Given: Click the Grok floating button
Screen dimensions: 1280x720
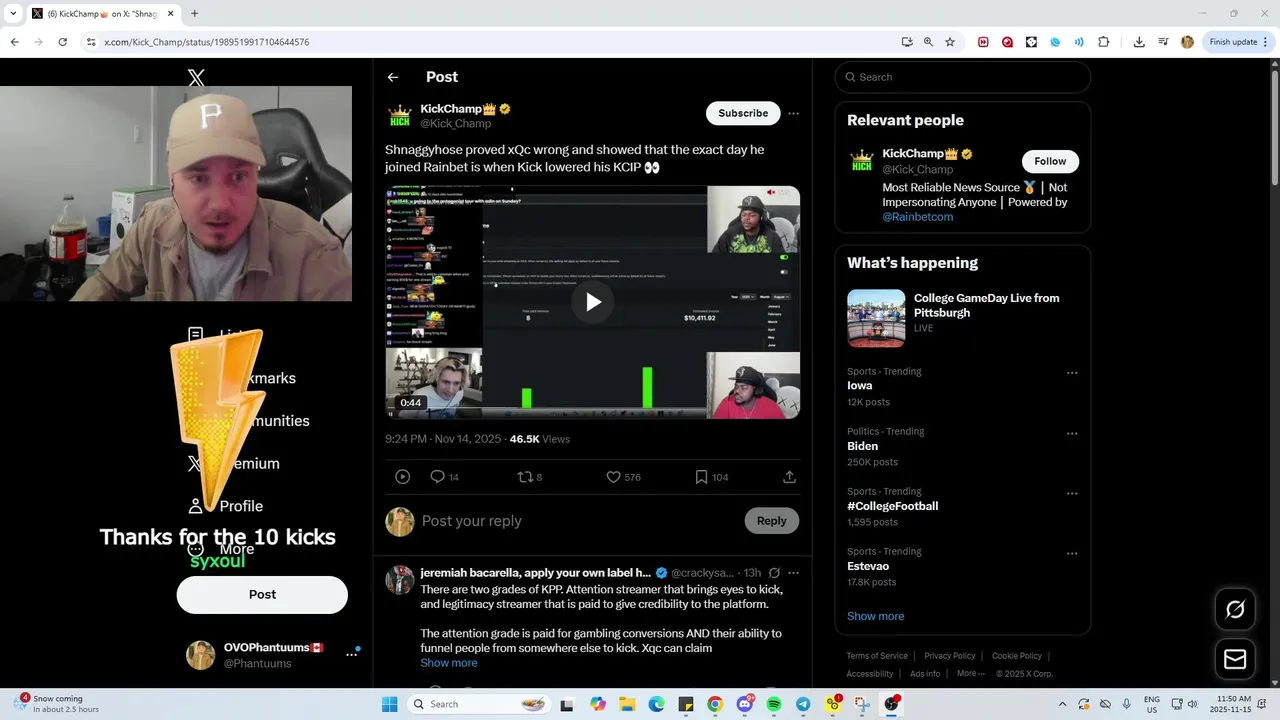Looking at the screenshot, I should pos(1235,609).
